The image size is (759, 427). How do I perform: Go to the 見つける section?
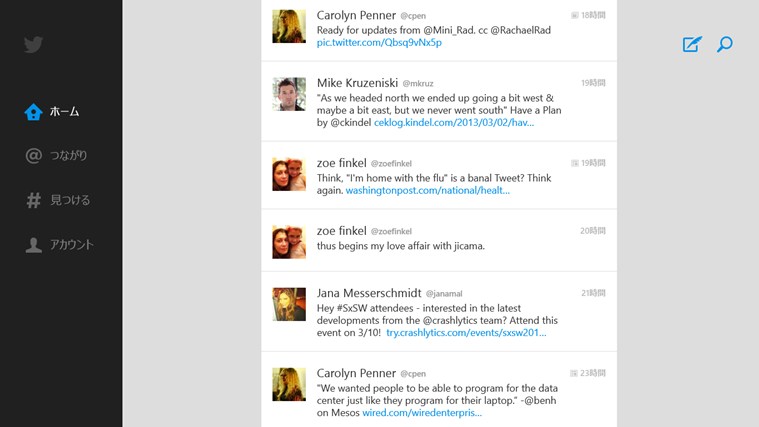tap(70, 200)
